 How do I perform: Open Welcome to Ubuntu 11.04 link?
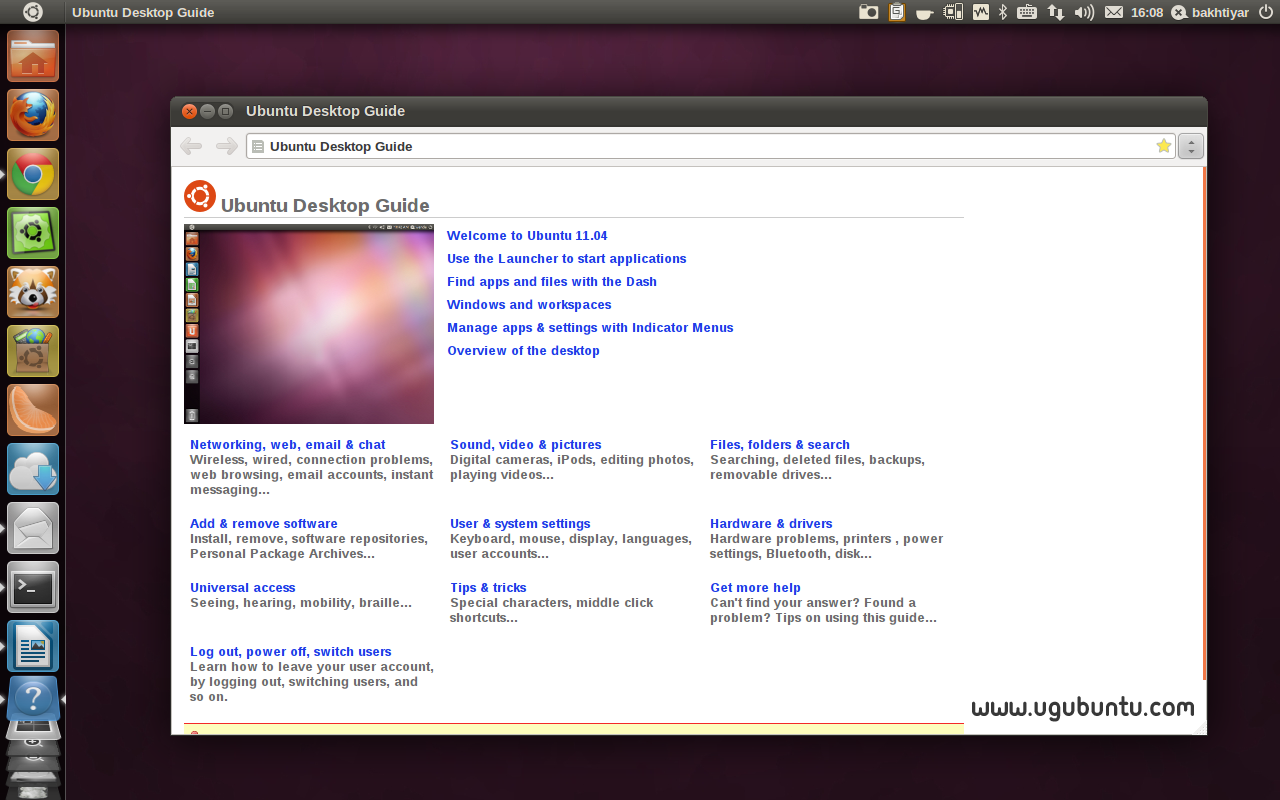pyautogui.click(x=527, y=236)
